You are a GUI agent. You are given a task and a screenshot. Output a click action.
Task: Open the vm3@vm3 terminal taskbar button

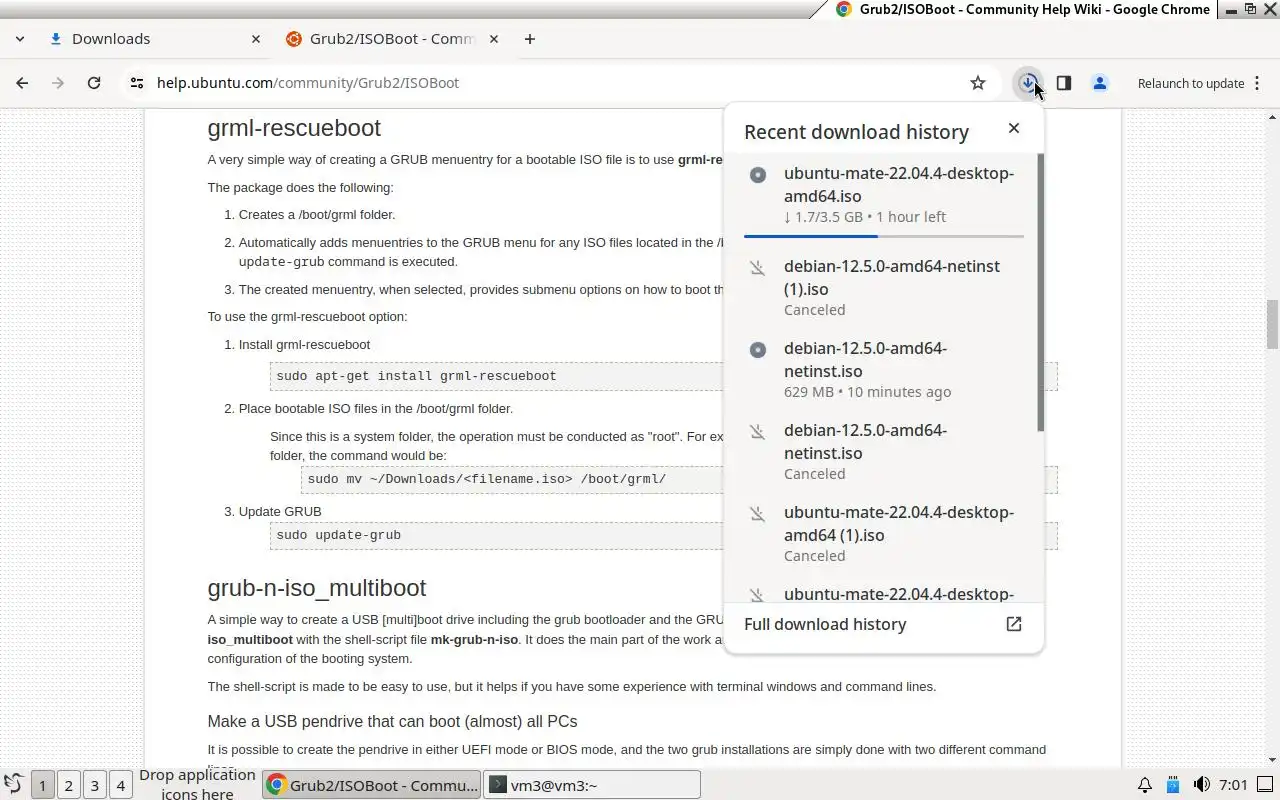[x=592, y=785]
